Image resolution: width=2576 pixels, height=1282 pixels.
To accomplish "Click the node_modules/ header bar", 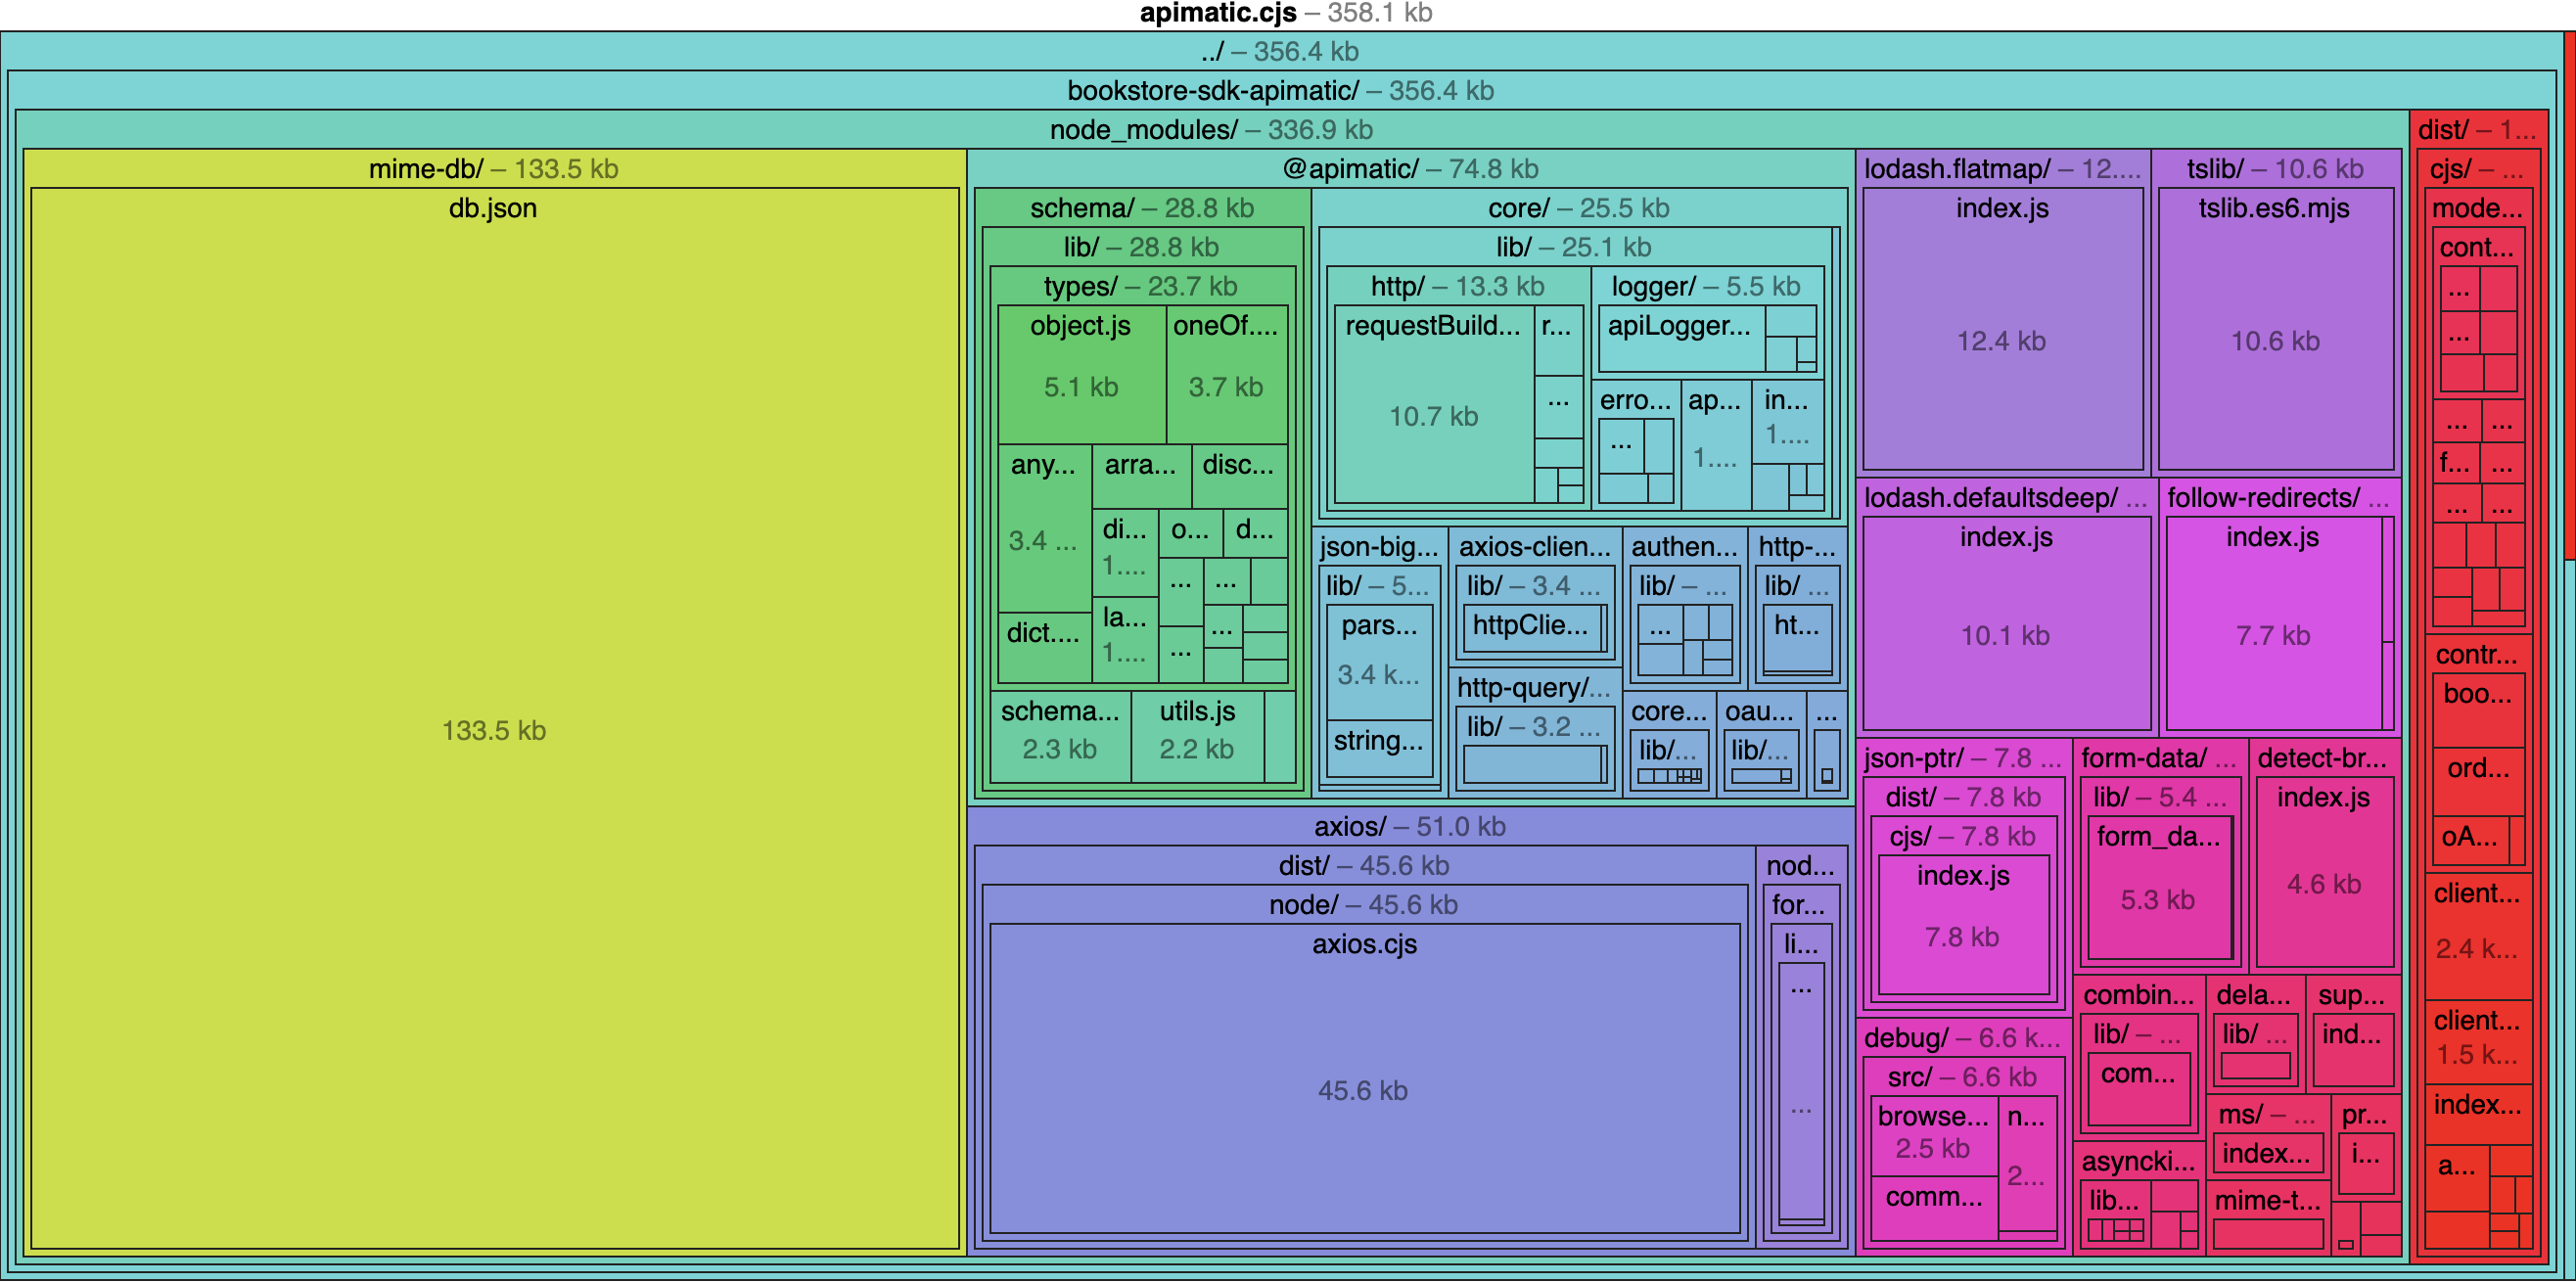I will (1210, 130).
